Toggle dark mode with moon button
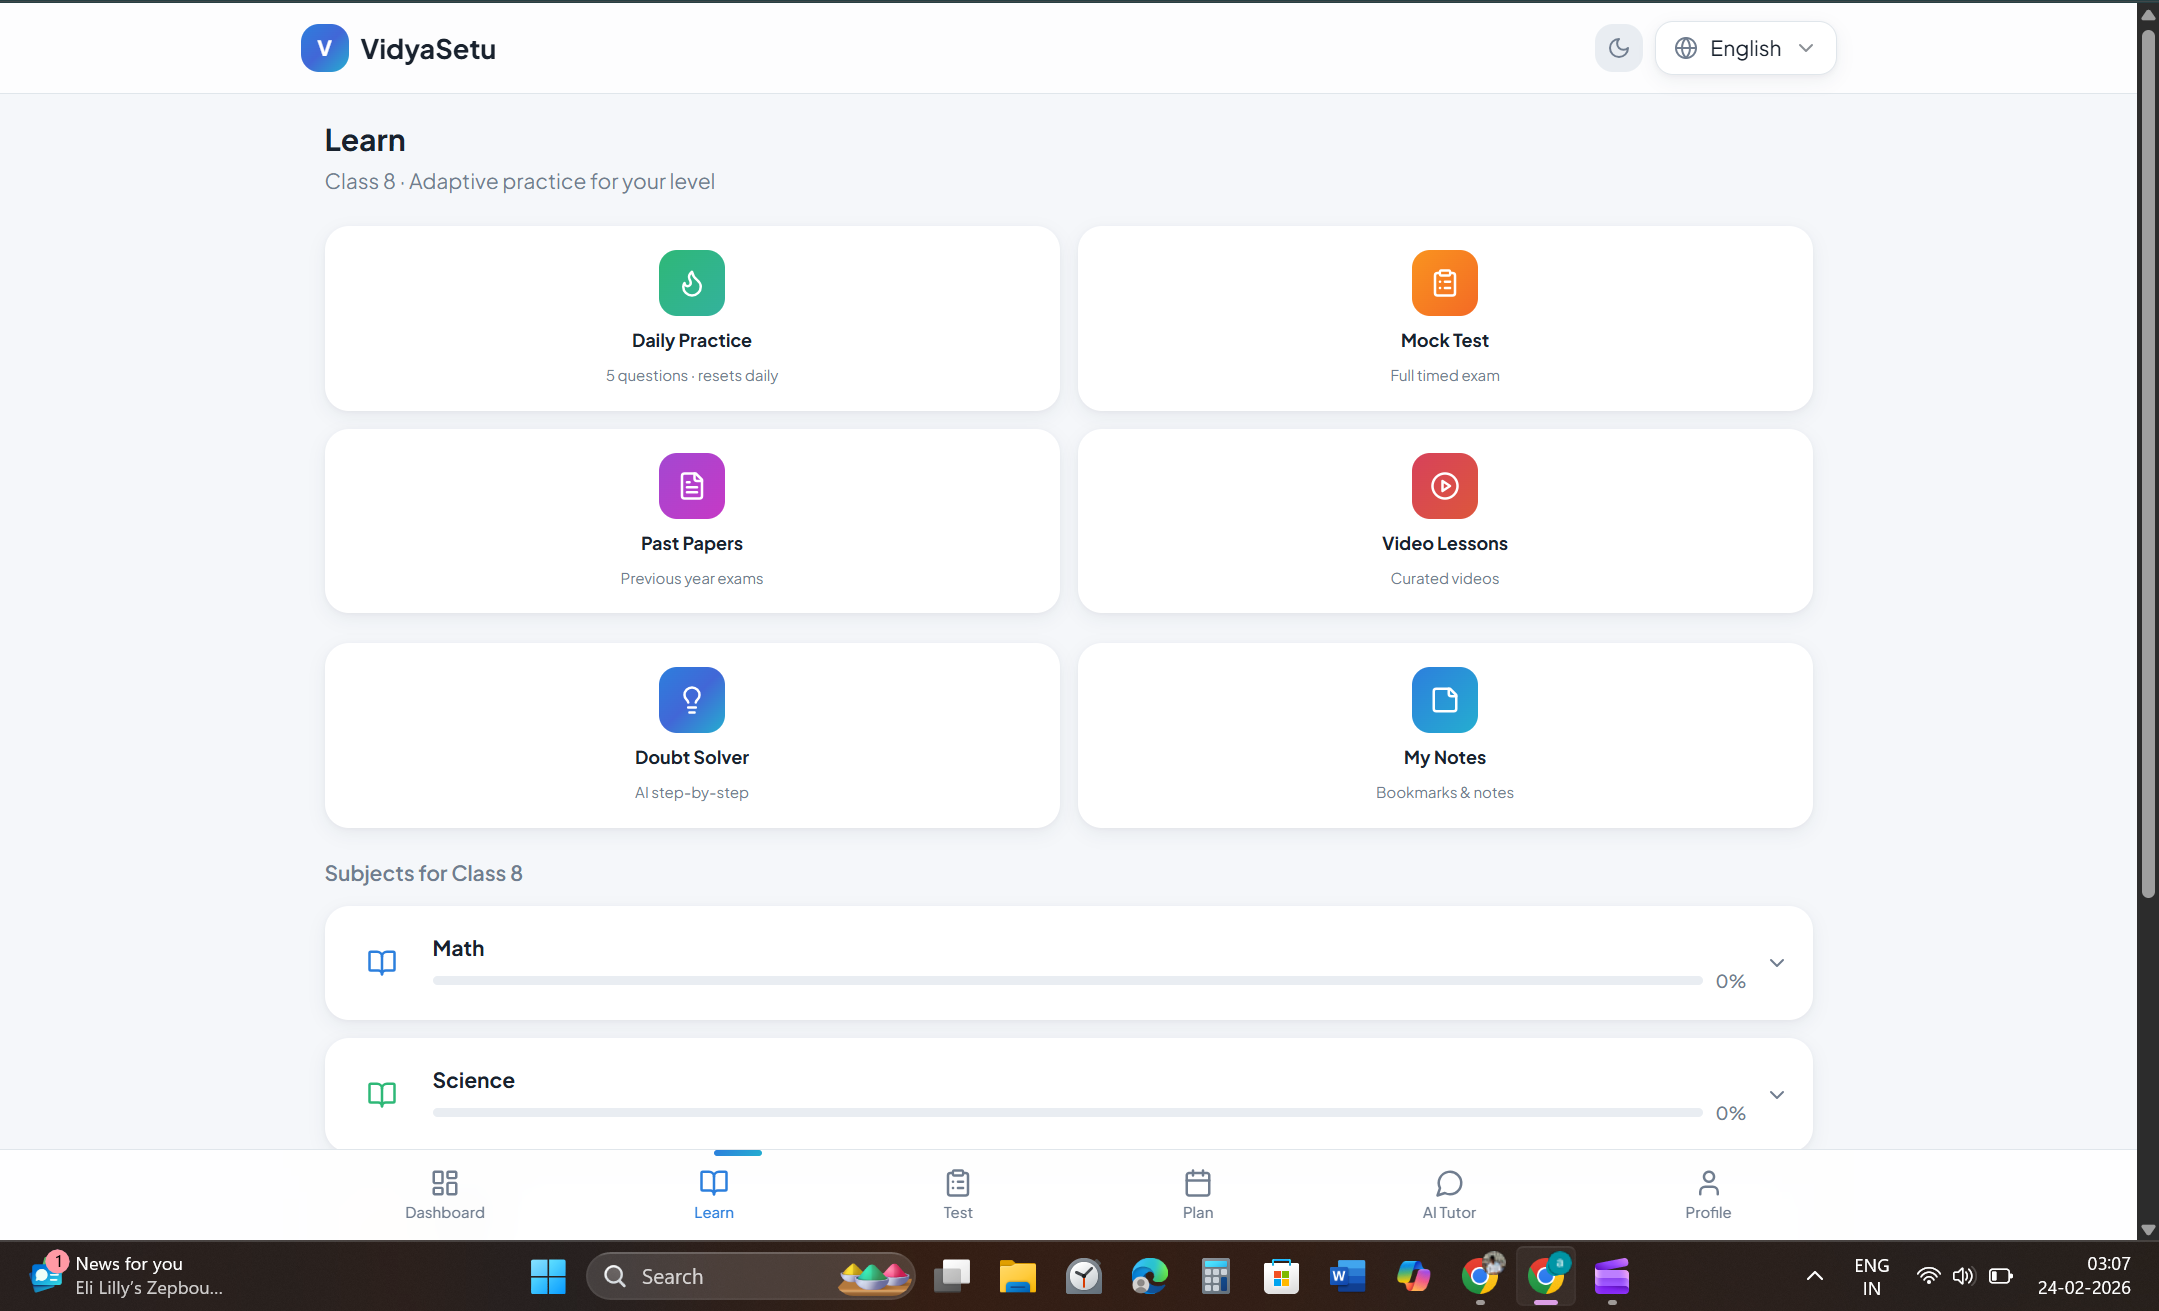The width and height of the screenshot is (2159, 1311). tap(1617, 48)
